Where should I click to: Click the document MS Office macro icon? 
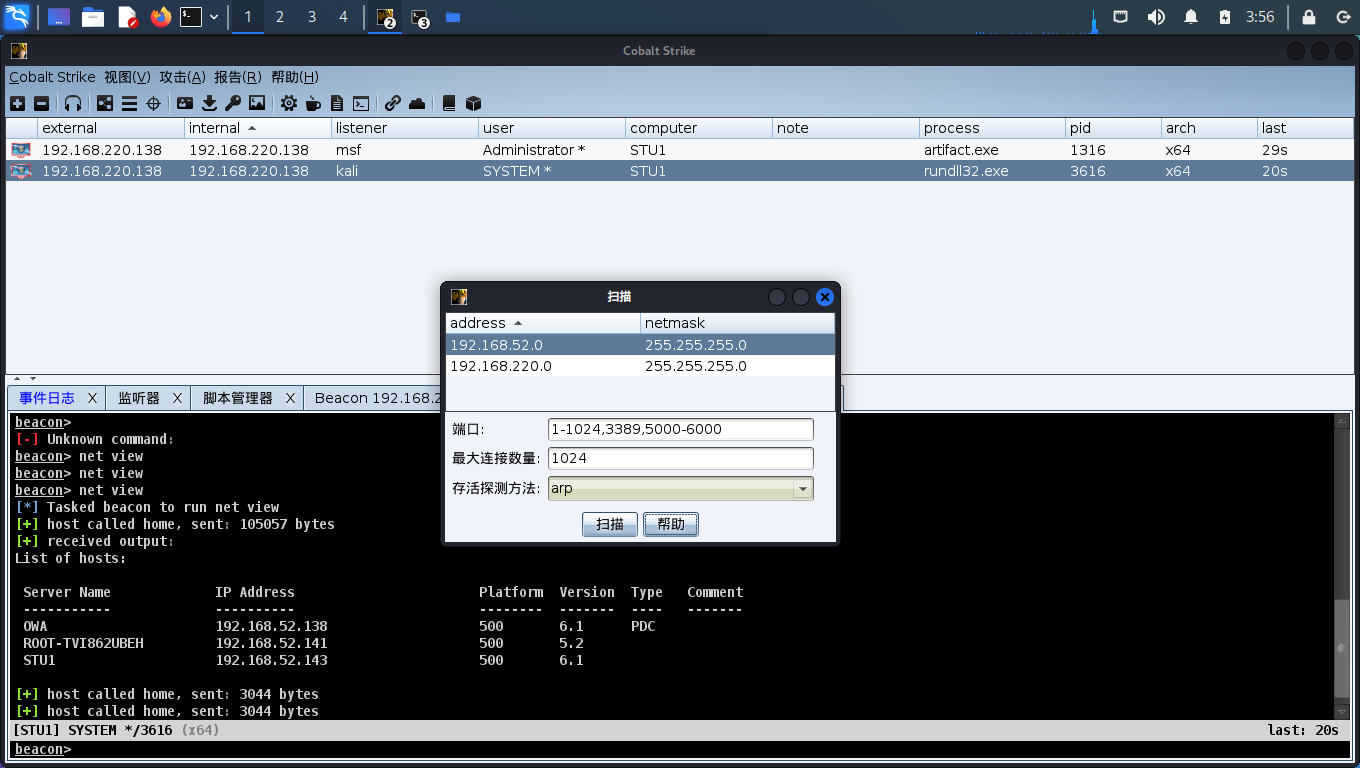coord(337,103)
